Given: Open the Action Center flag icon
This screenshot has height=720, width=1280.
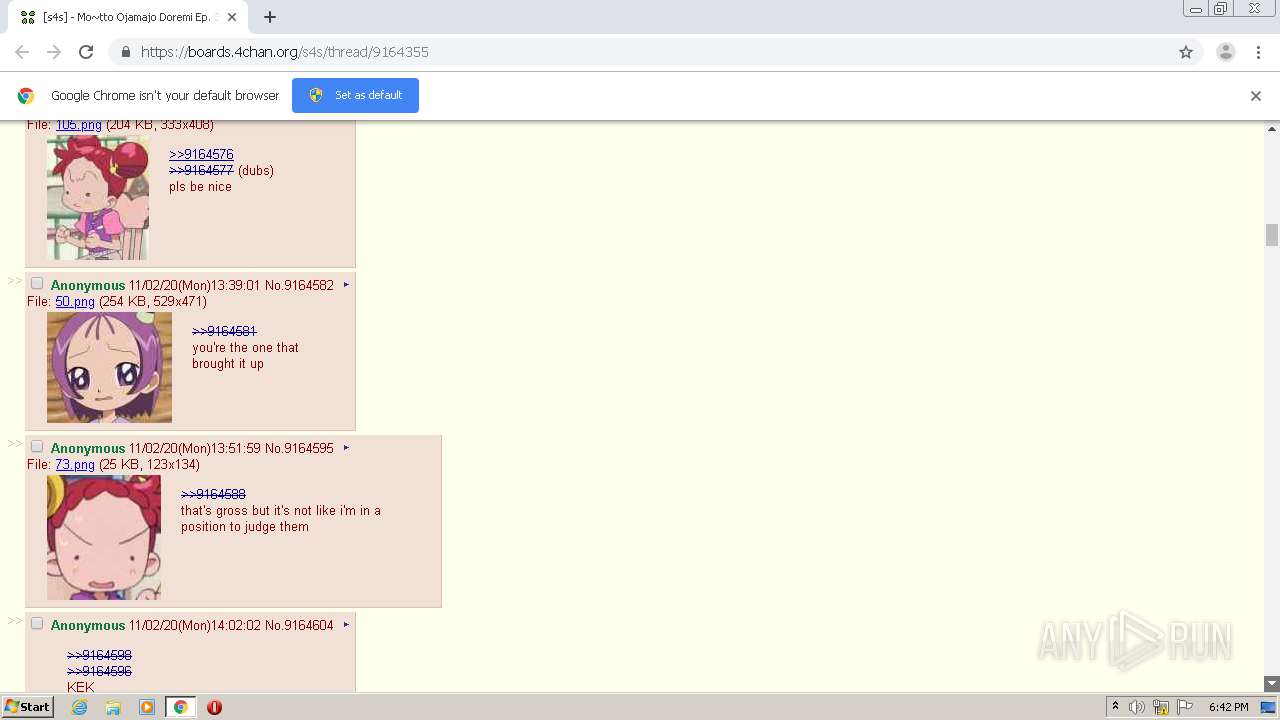Looking at the screenshot, I should click(1185, 707).
